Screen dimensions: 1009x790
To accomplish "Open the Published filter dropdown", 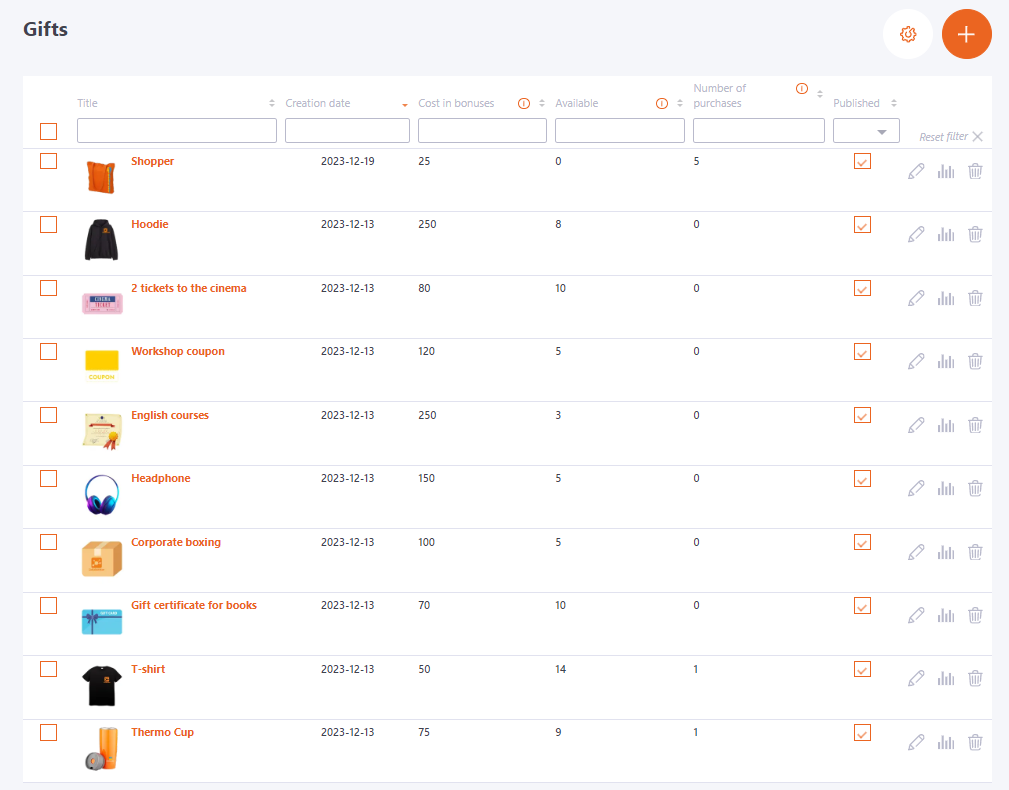I will click(x=866, y=131).
